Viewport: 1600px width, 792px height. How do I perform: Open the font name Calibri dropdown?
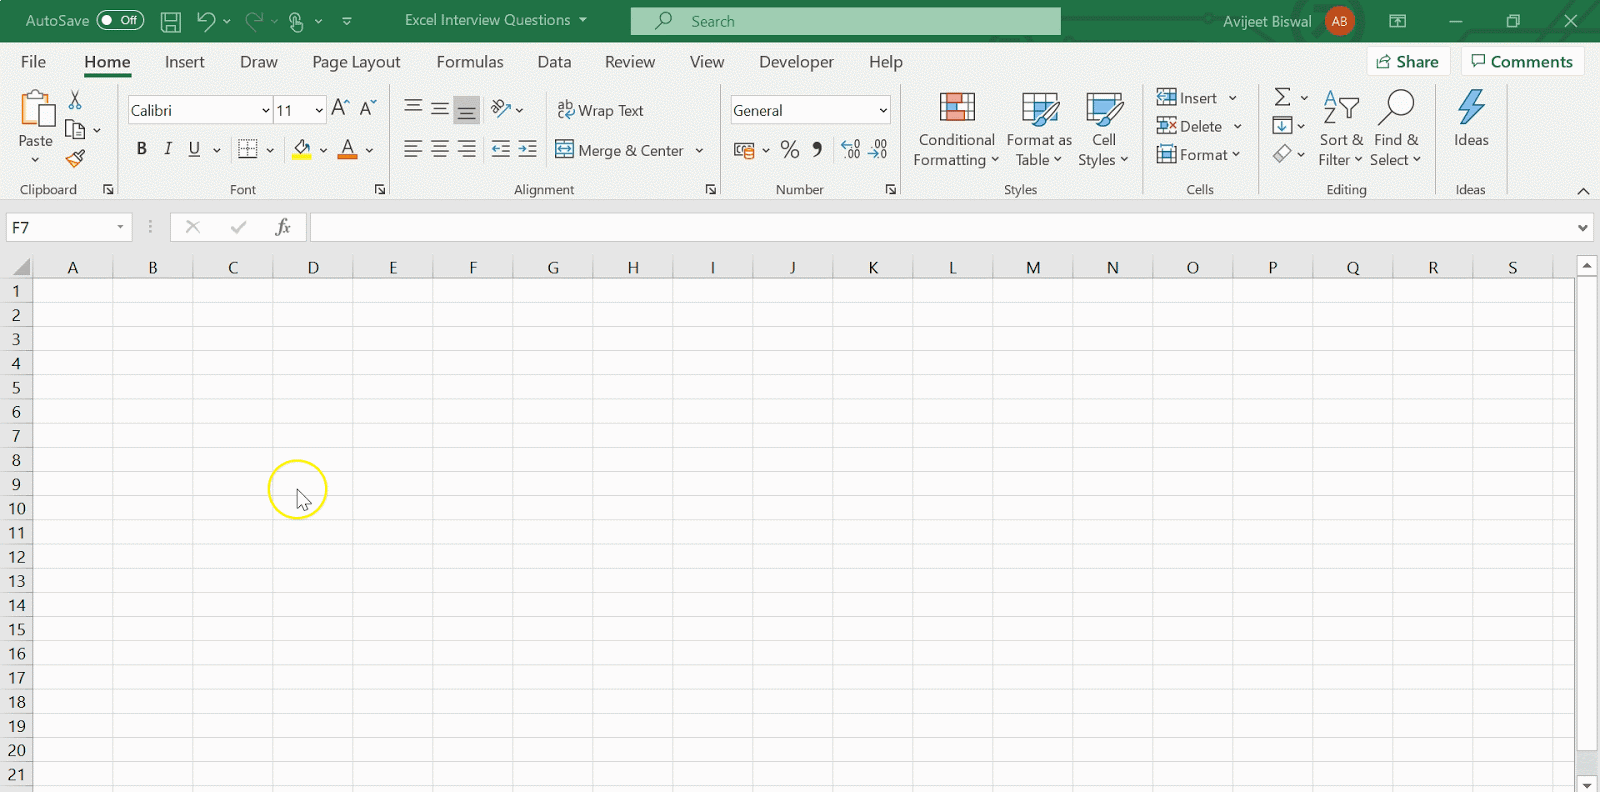[266, 110]
